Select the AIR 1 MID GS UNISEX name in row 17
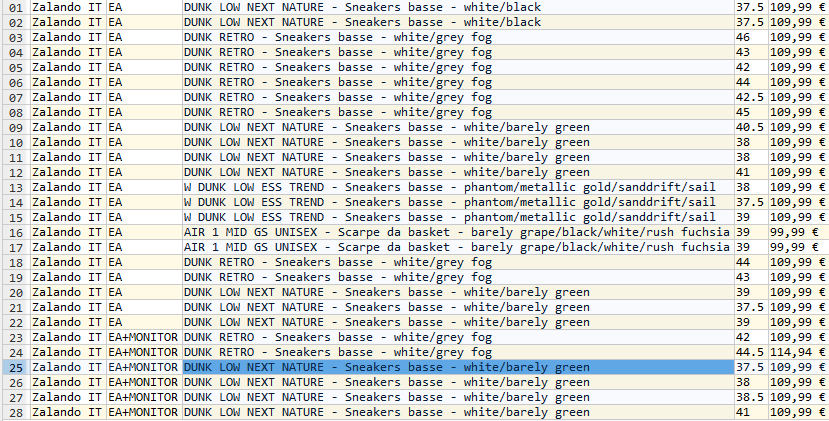 458,247
